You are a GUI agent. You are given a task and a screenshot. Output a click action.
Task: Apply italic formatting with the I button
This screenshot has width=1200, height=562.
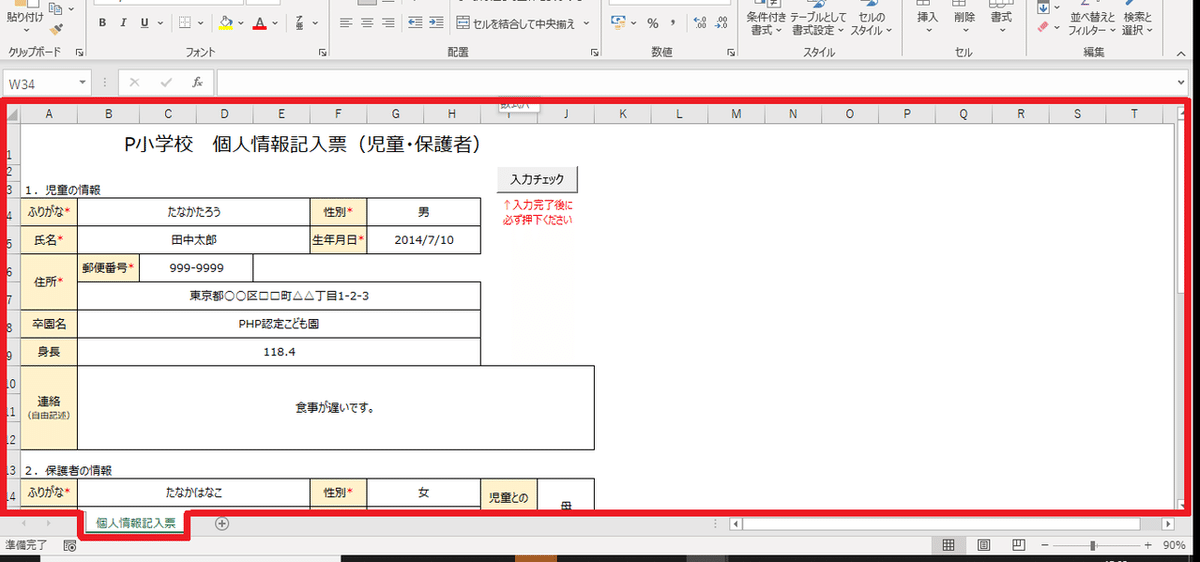124,23
